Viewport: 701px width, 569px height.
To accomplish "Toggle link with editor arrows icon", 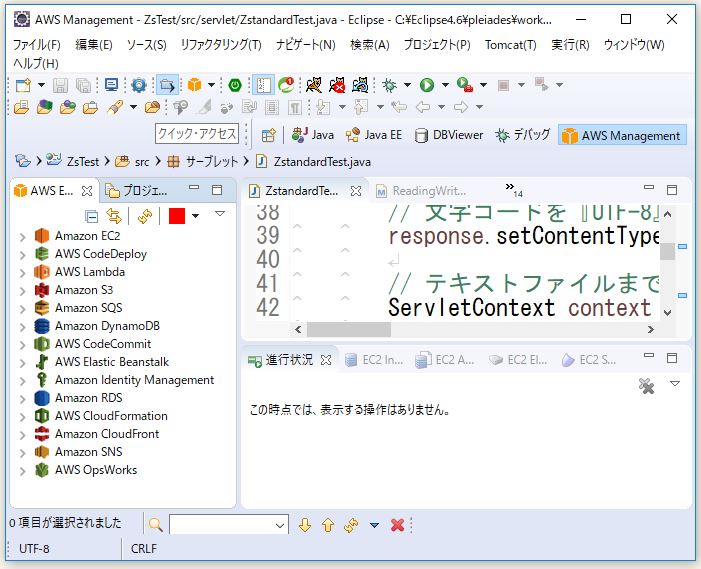I will point(114,216).
